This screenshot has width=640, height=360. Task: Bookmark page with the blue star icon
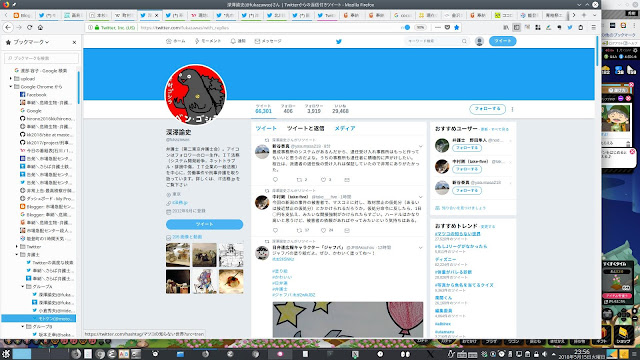click(457, 27)
